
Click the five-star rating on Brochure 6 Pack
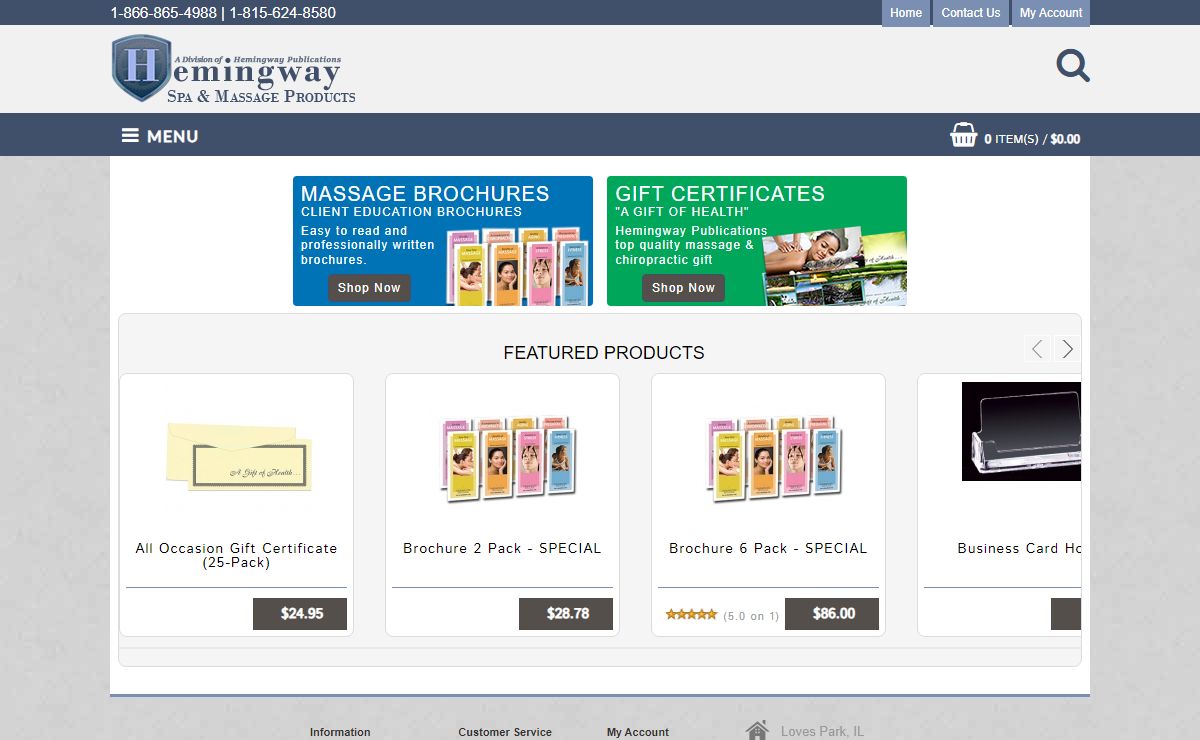[x=691, y=615]
